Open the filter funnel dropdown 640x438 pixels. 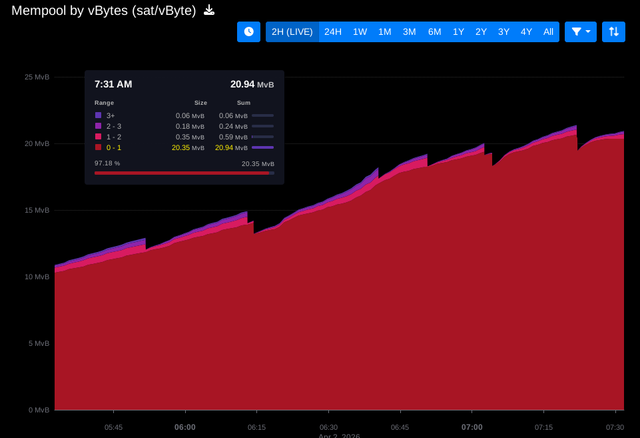(580, 32)
